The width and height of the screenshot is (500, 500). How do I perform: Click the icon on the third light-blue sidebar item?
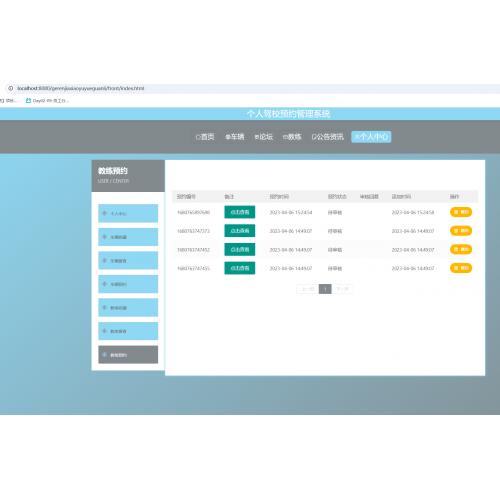[x=104, y=260]
